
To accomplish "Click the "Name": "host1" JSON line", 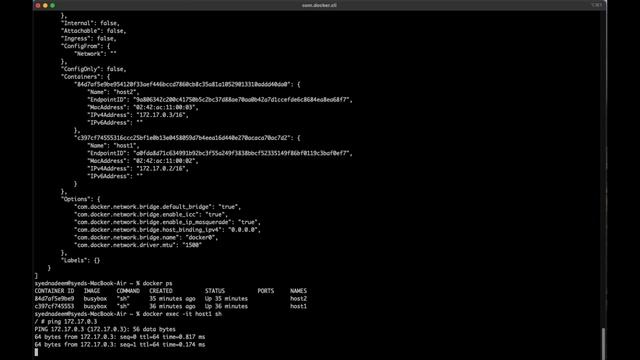I will pos(113,146).
